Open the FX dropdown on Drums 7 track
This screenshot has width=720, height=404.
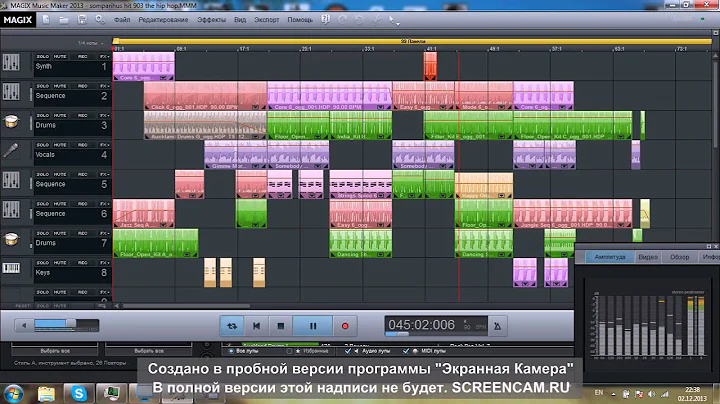[105, 233]
